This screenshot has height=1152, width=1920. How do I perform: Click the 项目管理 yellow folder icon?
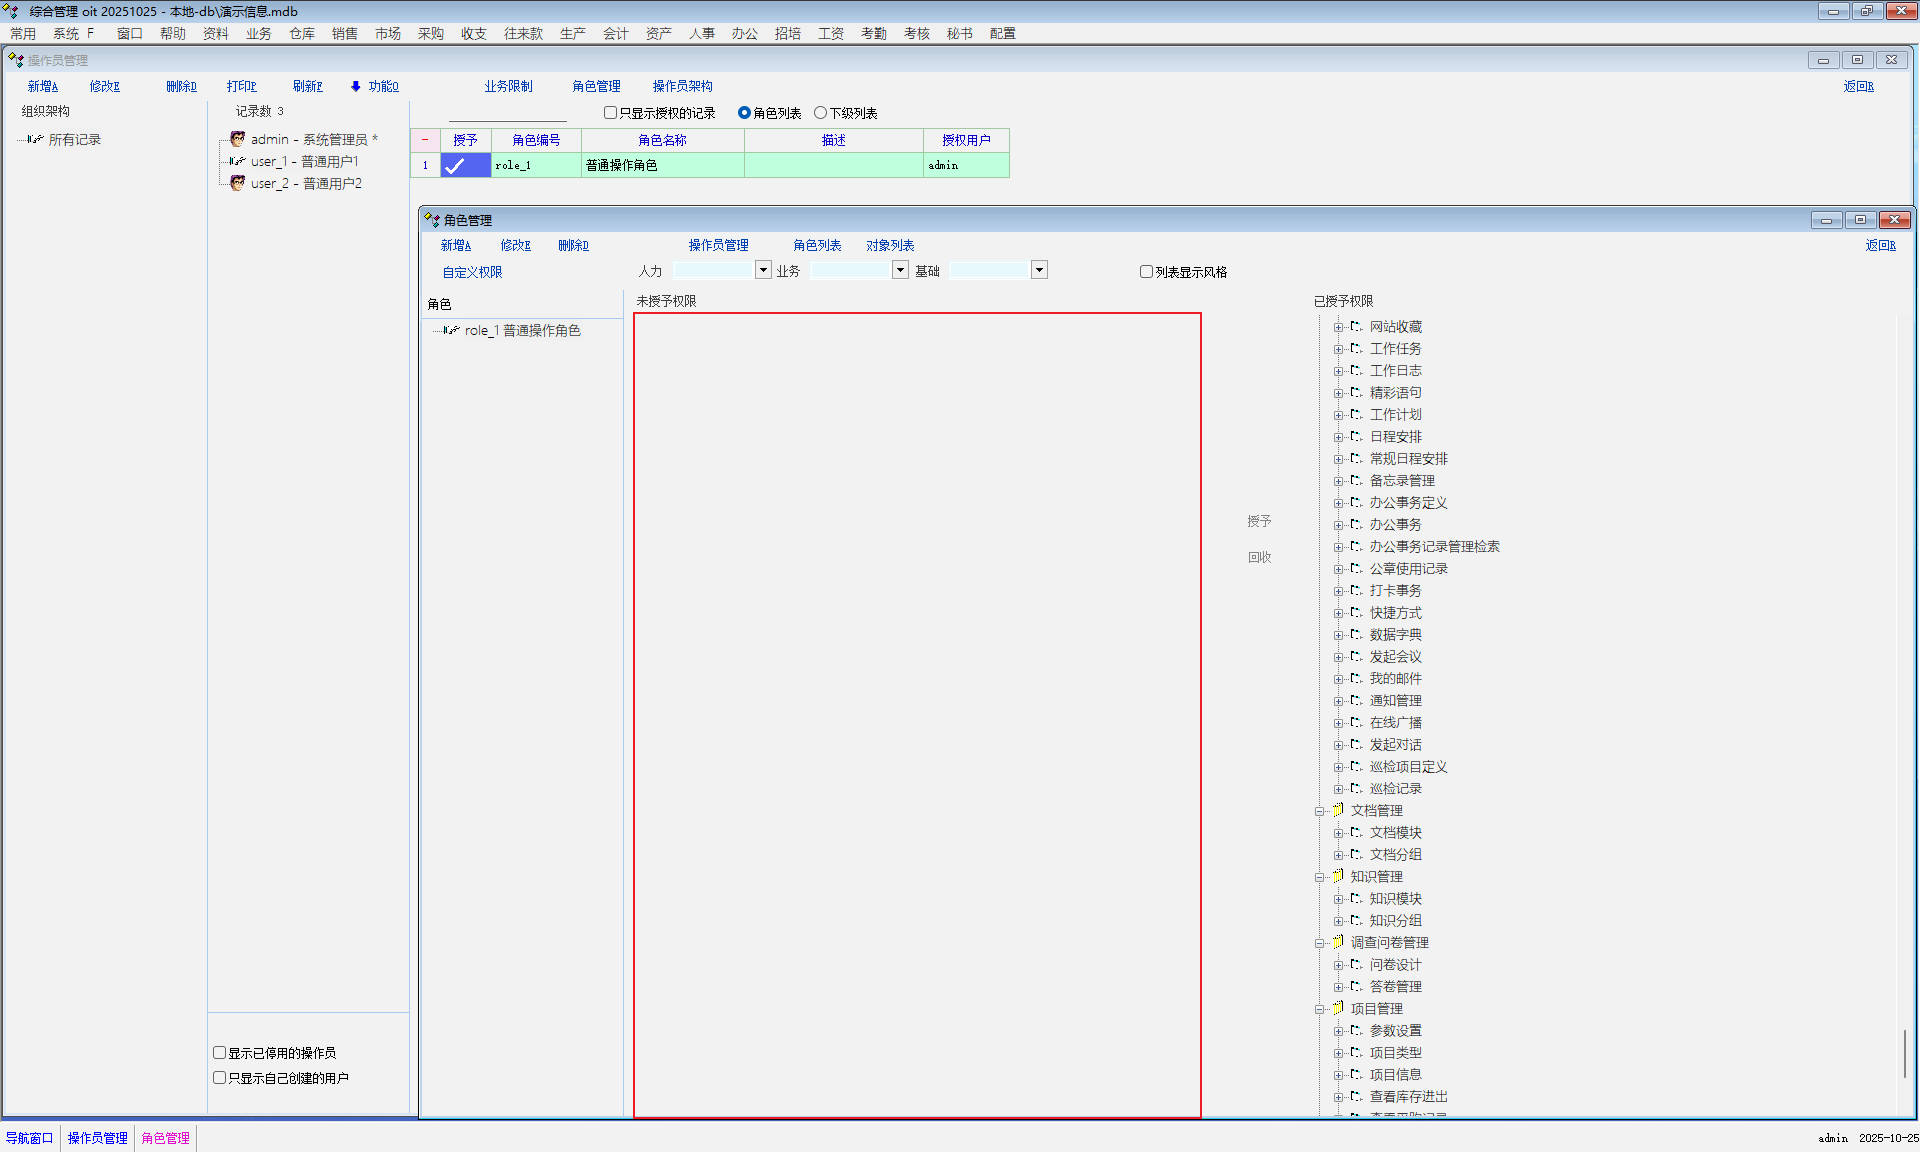tap(1338, 1008)
